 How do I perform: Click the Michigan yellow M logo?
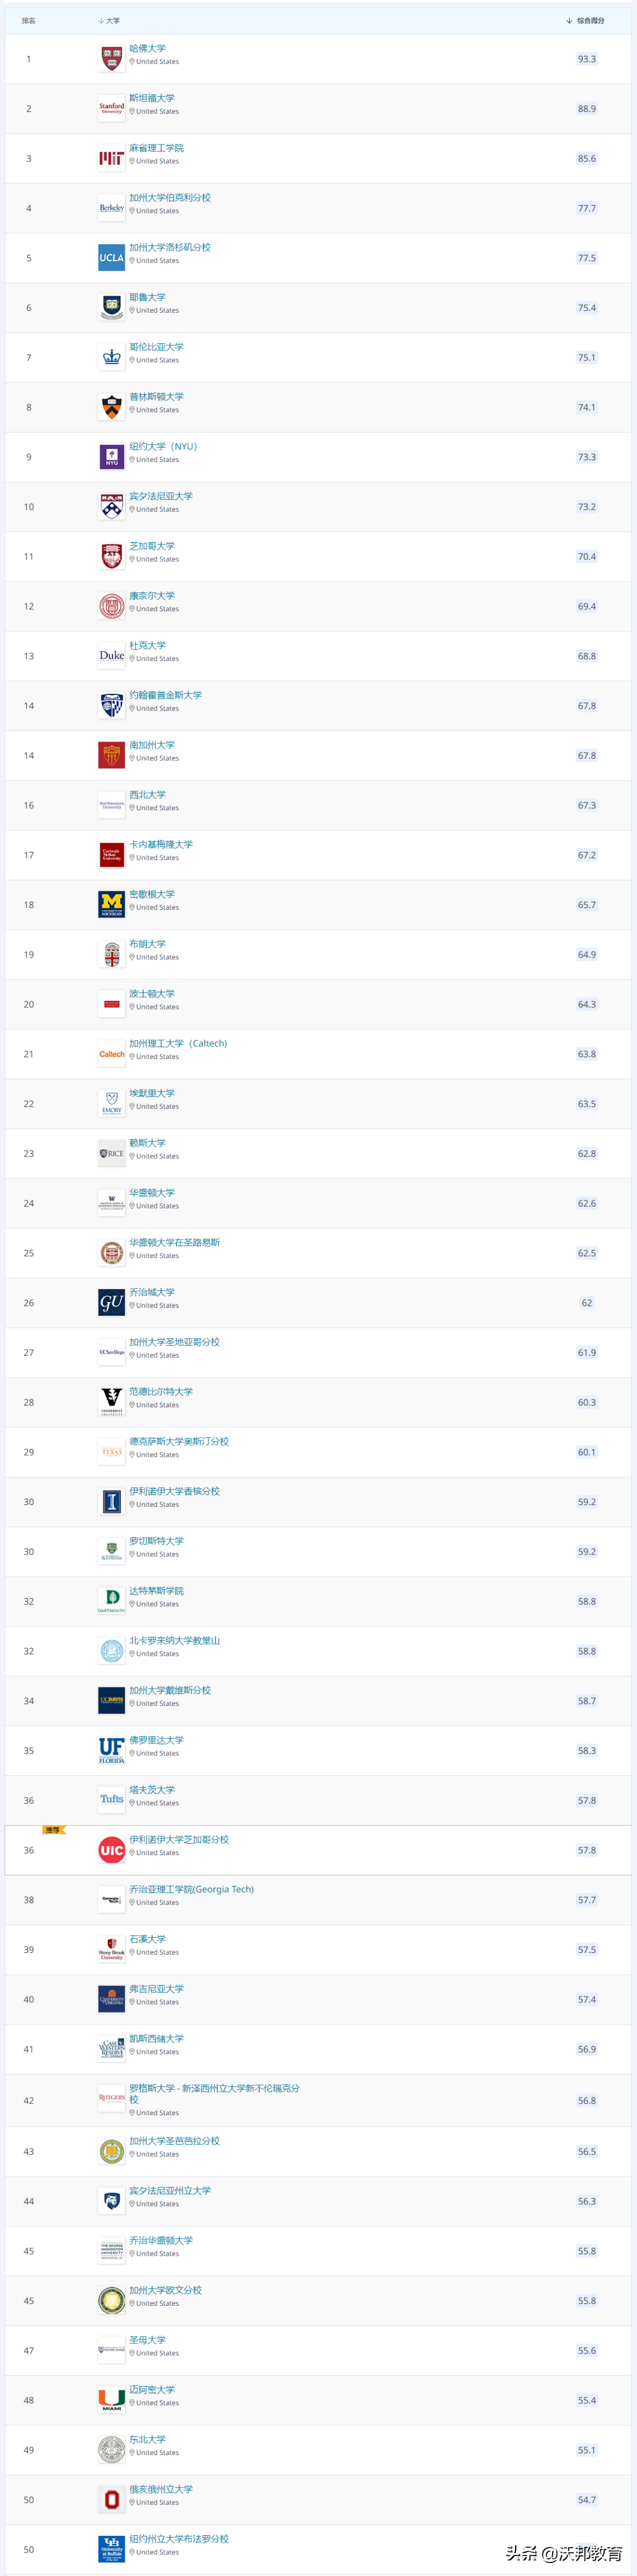click(111, 905)
